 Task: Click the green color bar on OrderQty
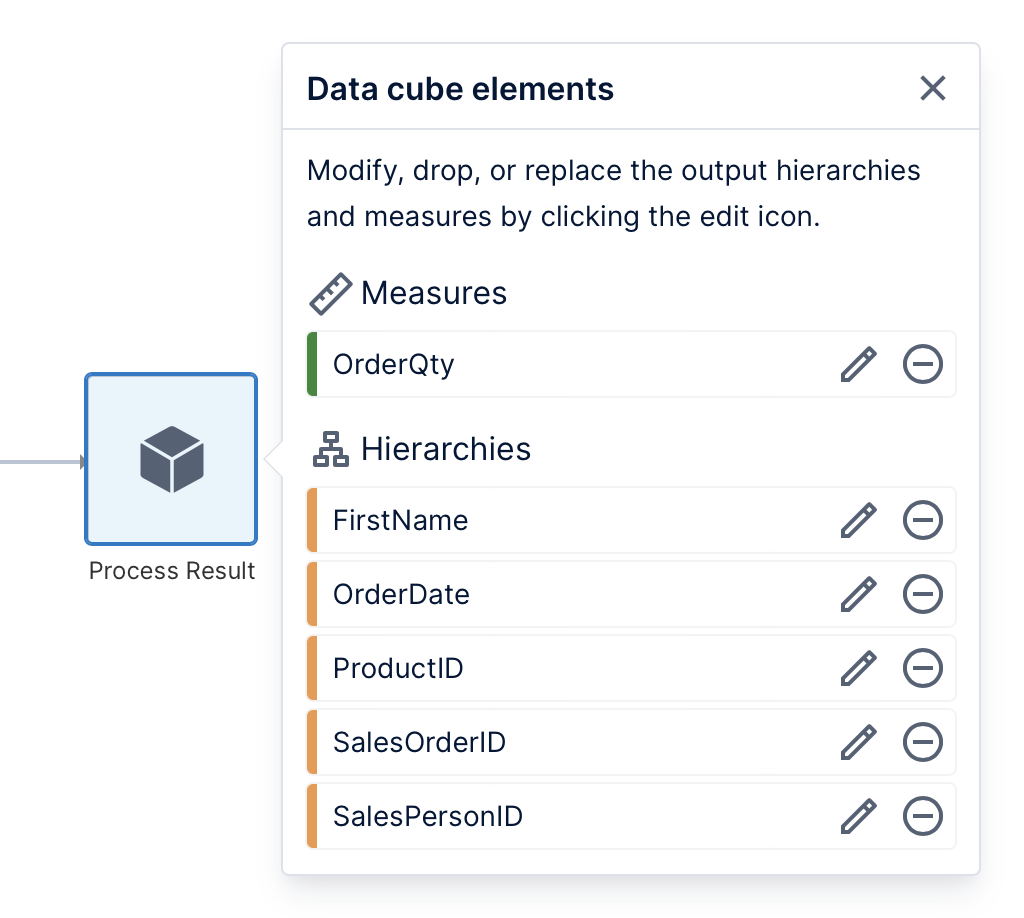coord(310,364)
